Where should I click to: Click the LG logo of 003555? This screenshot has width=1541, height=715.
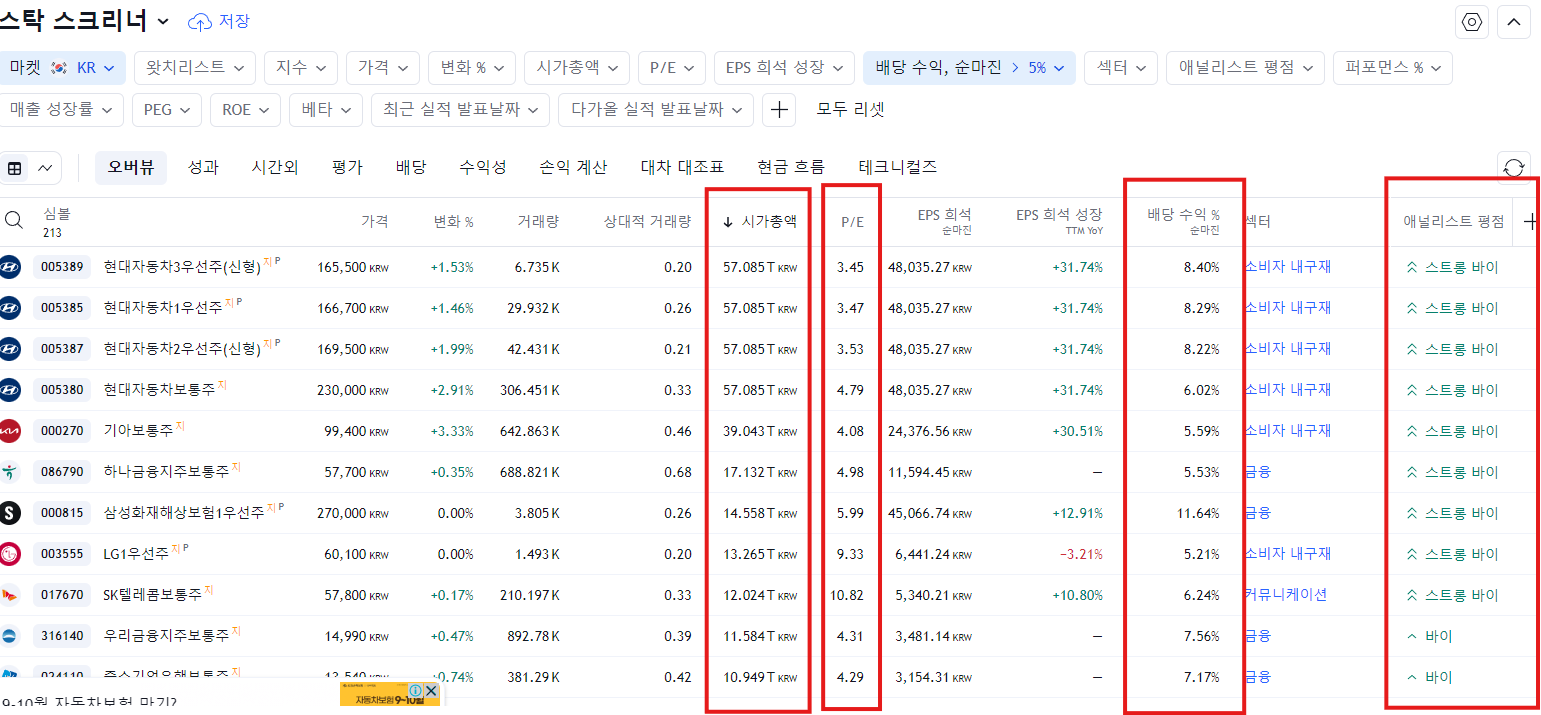[10, 554]
